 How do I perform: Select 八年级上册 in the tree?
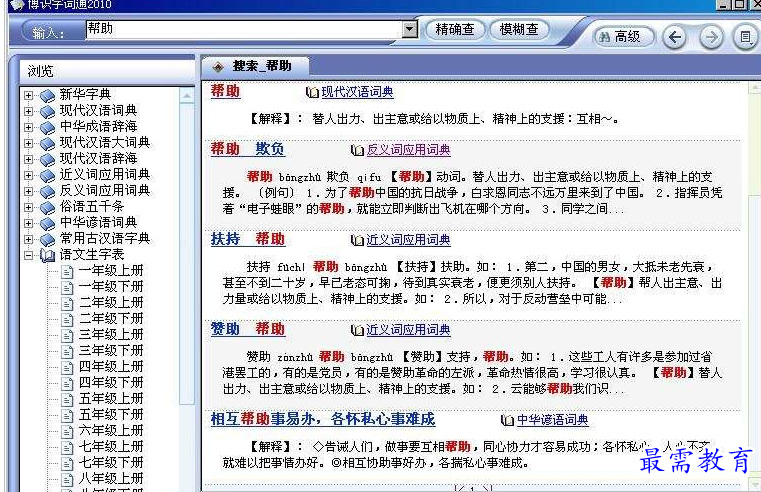[111, 479]
